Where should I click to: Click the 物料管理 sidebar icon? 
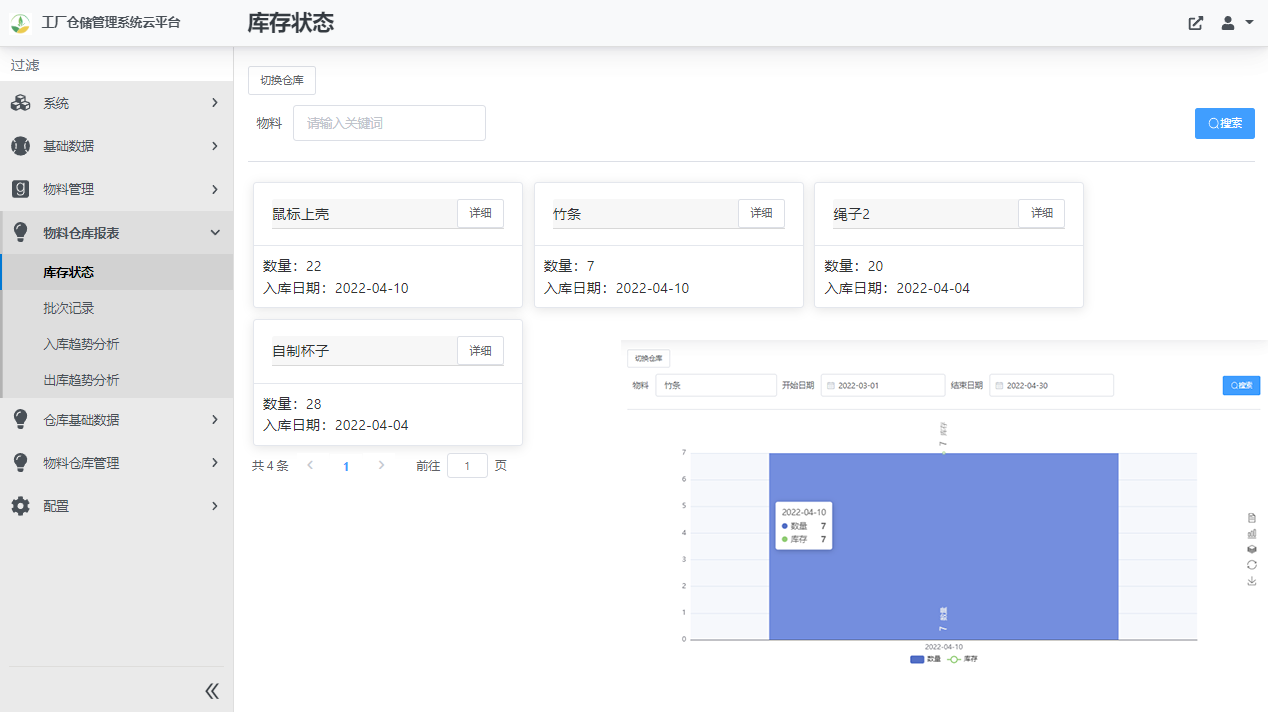tap(18, 189)
